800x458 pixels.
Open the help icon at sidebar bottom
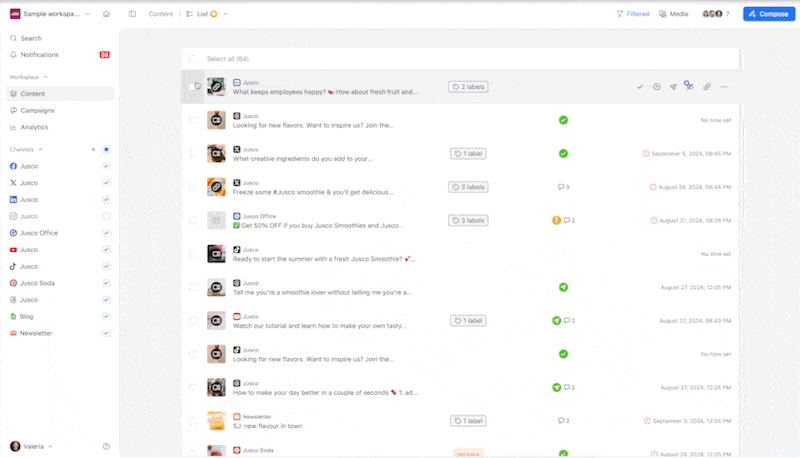click(106, 446)
